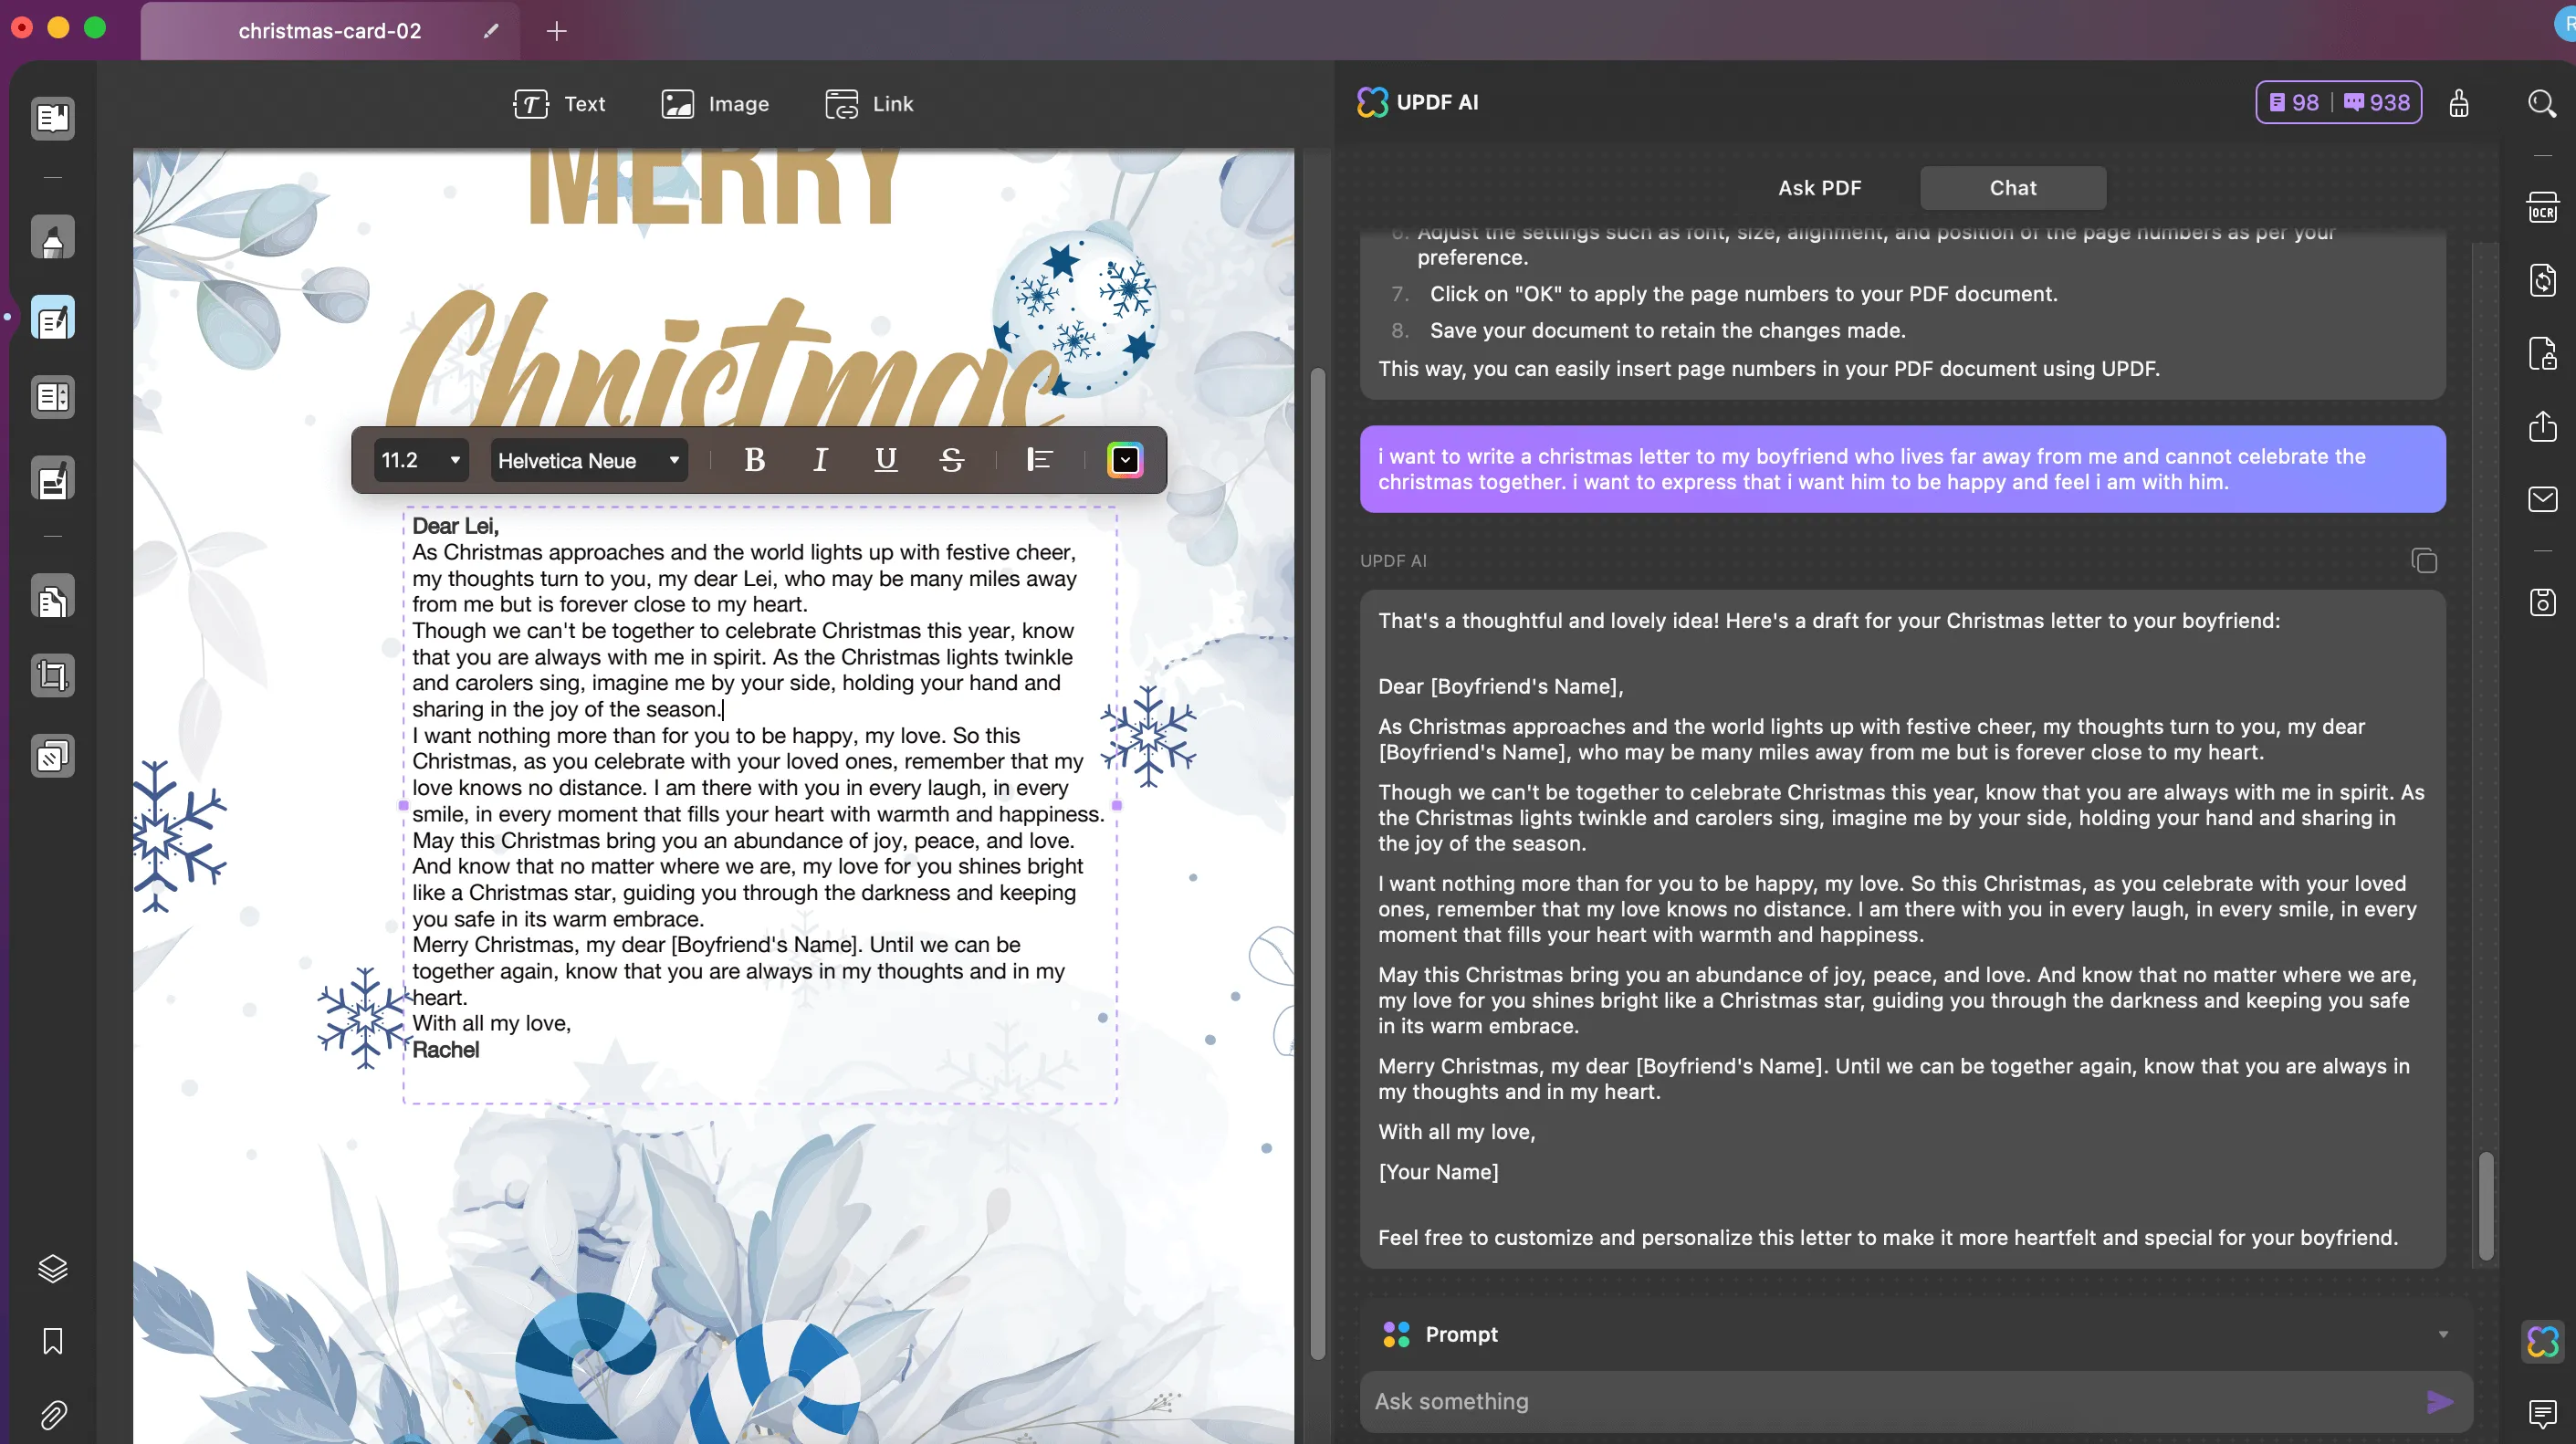Click the clear chat broom icon
The height and width of the screenshot is (1444, 2576).
point(2459,103)
